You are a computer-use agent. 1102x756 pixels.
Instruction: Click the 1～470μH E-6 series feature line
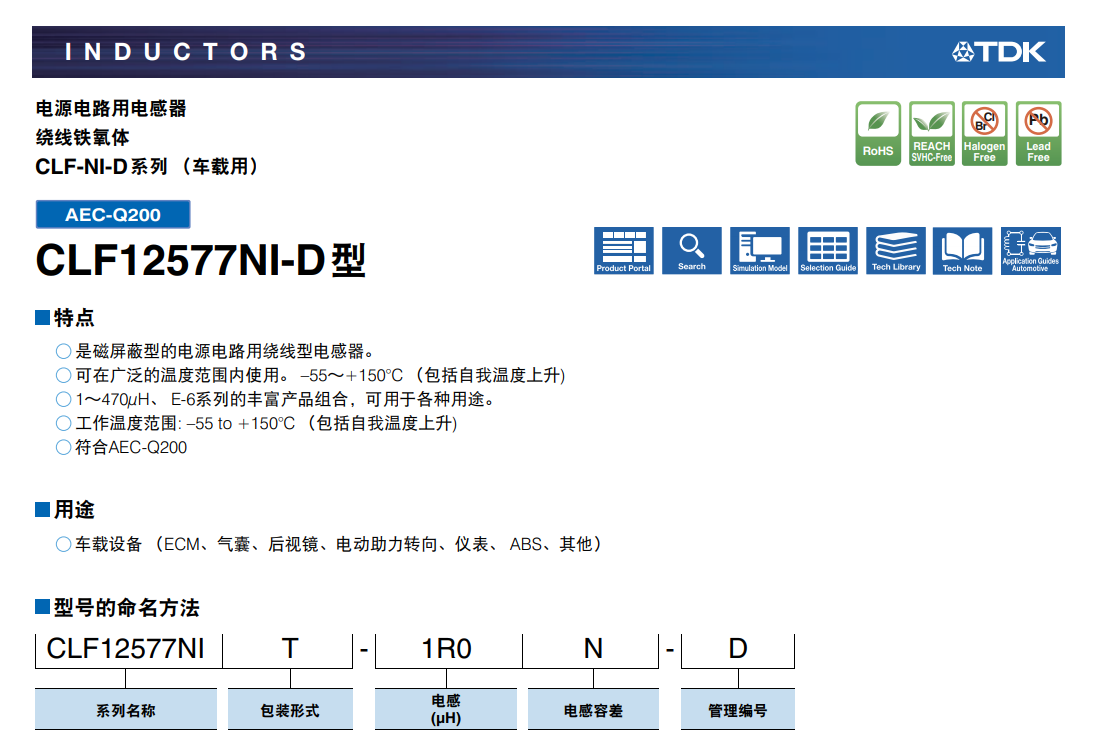tap(277, 400)
